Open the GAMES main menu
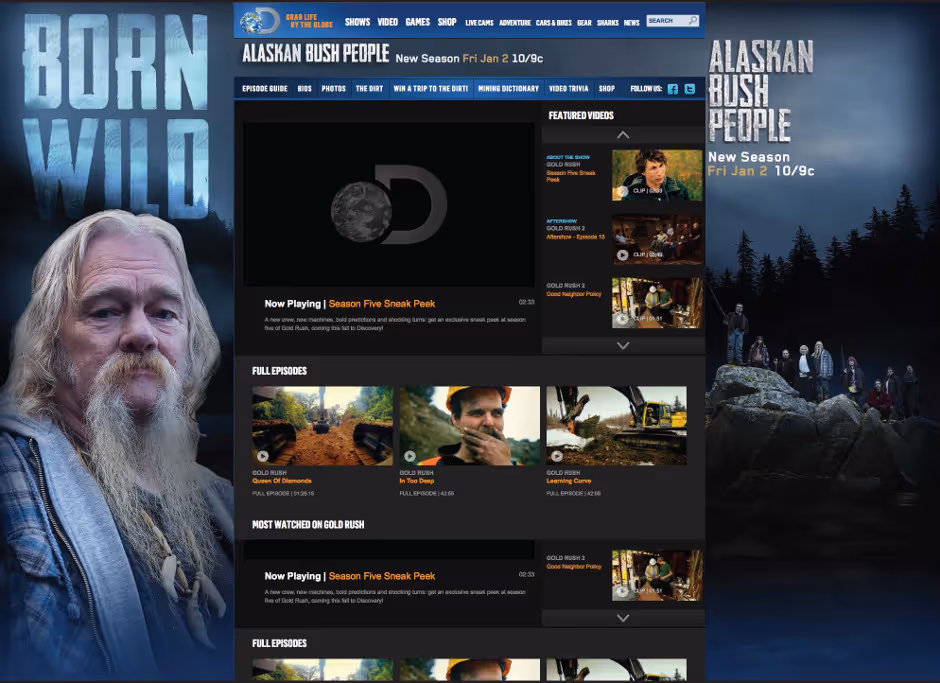Viewport: 940px width, 683px height. click(x=417, y=22)
